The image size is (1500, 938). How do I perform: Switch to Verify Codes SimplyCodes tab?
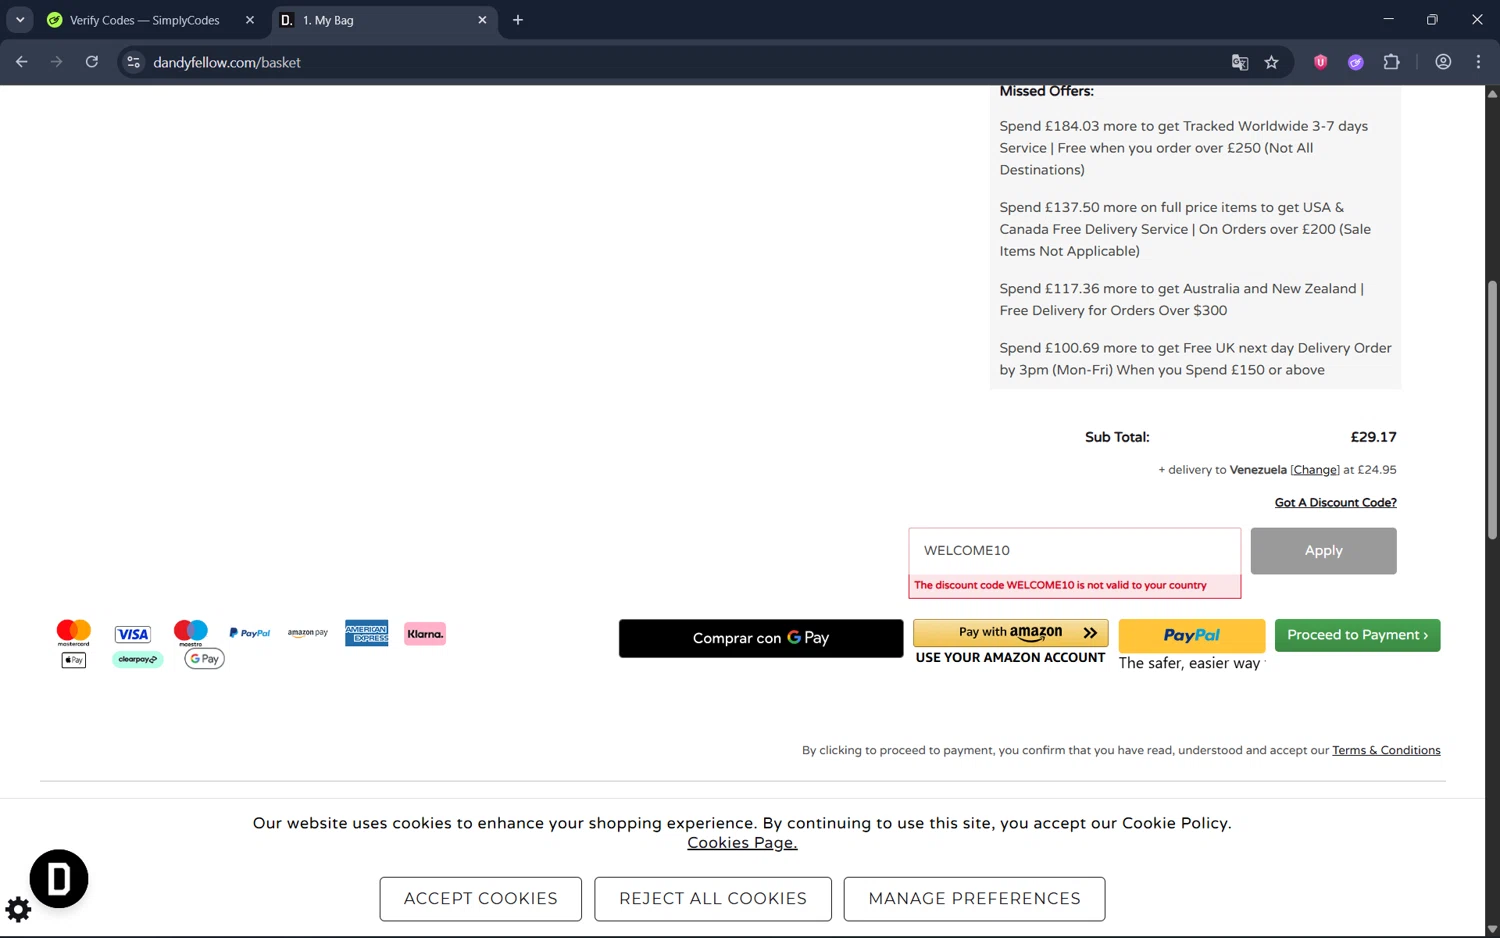point(145,20)
